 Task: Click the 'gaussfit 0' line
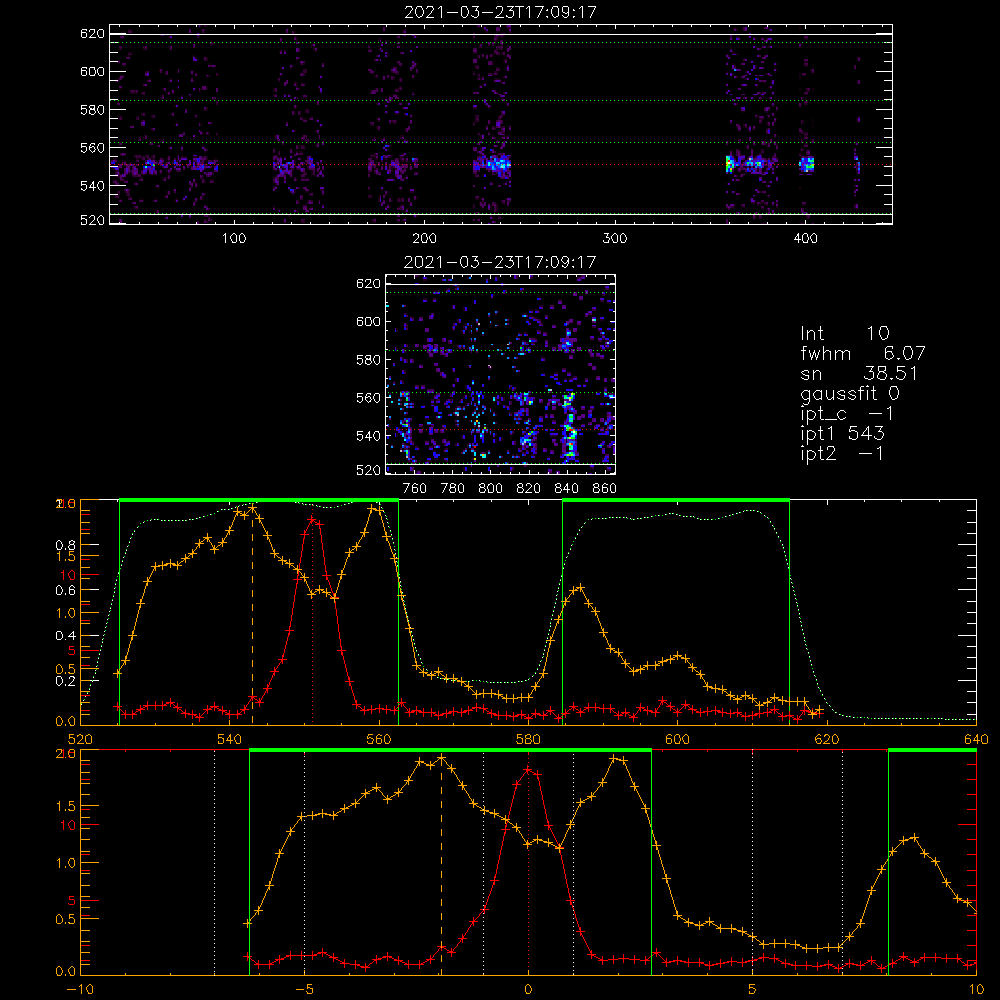(850, 394)
